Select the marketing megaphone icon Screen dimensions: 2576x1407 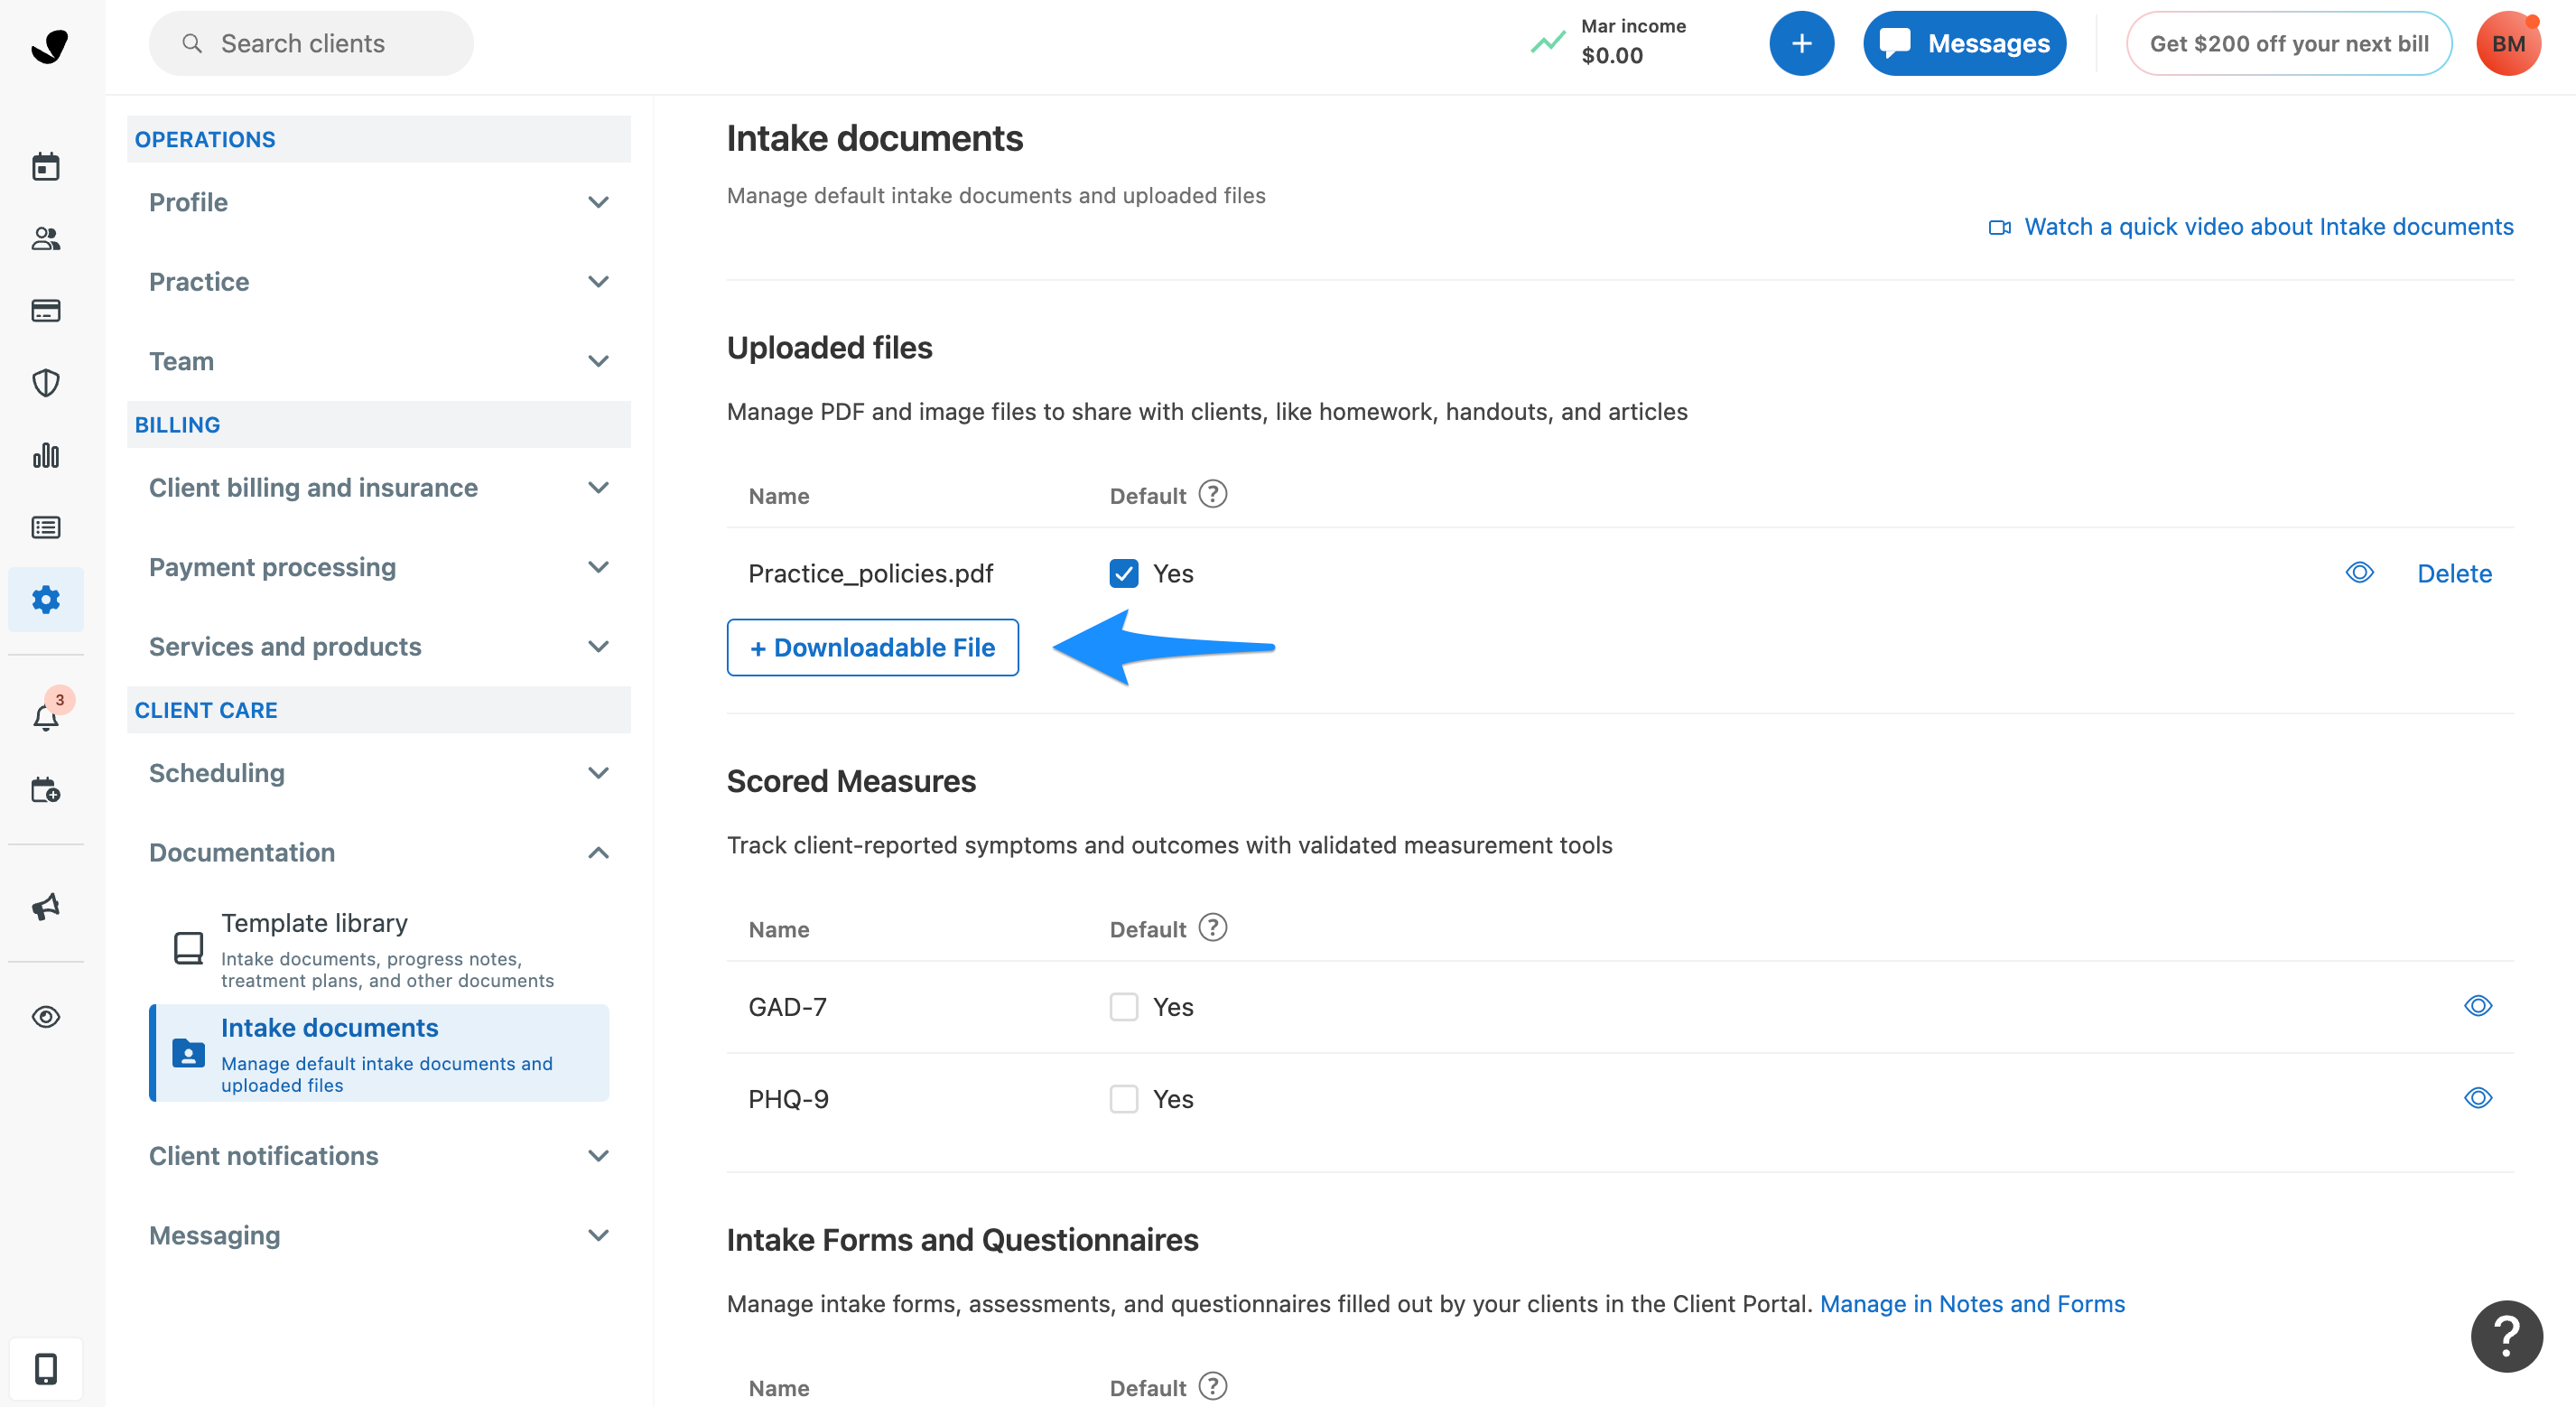[46, 907]
